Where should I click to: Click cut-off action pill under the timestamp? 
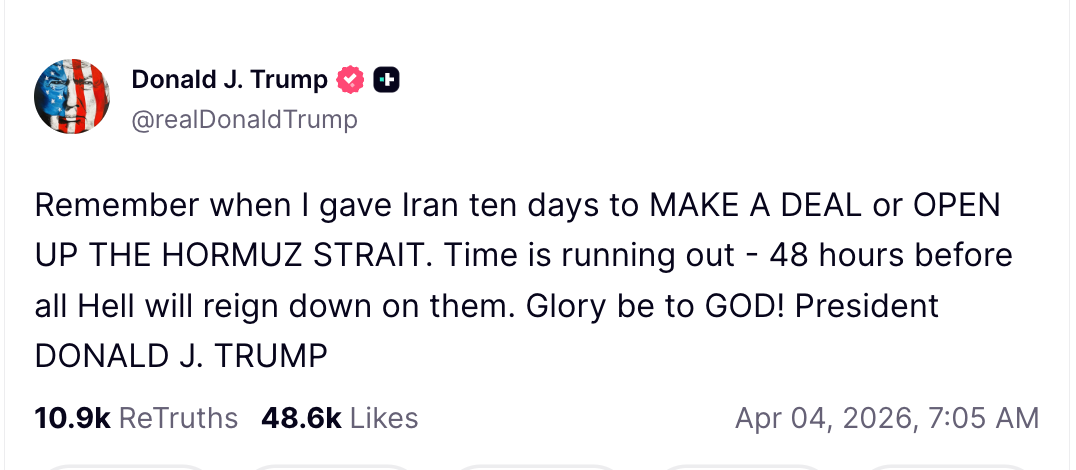coord(950,466)
